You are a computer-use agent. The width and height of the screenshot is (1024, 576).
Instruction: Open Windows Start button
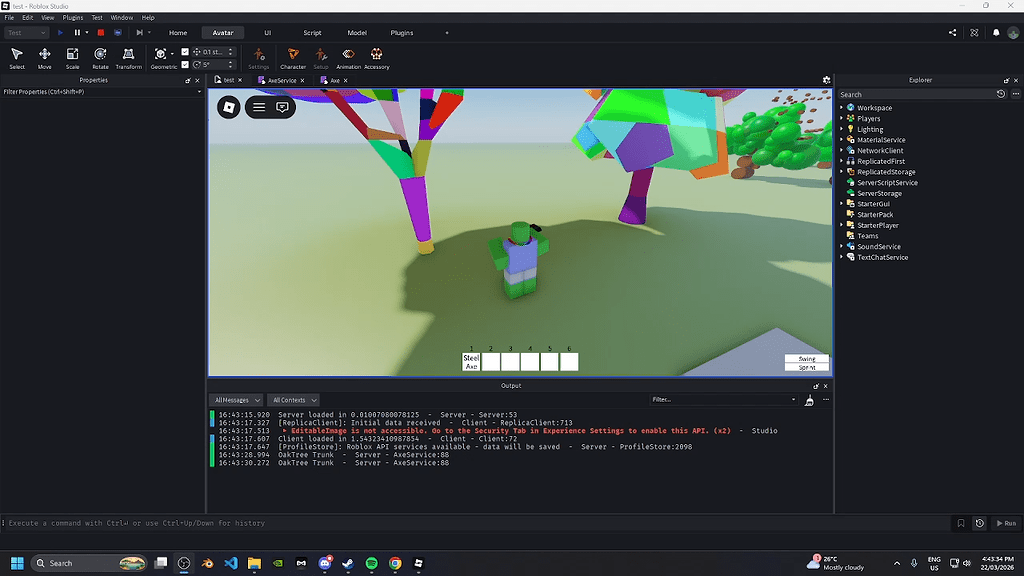(17, 563)
